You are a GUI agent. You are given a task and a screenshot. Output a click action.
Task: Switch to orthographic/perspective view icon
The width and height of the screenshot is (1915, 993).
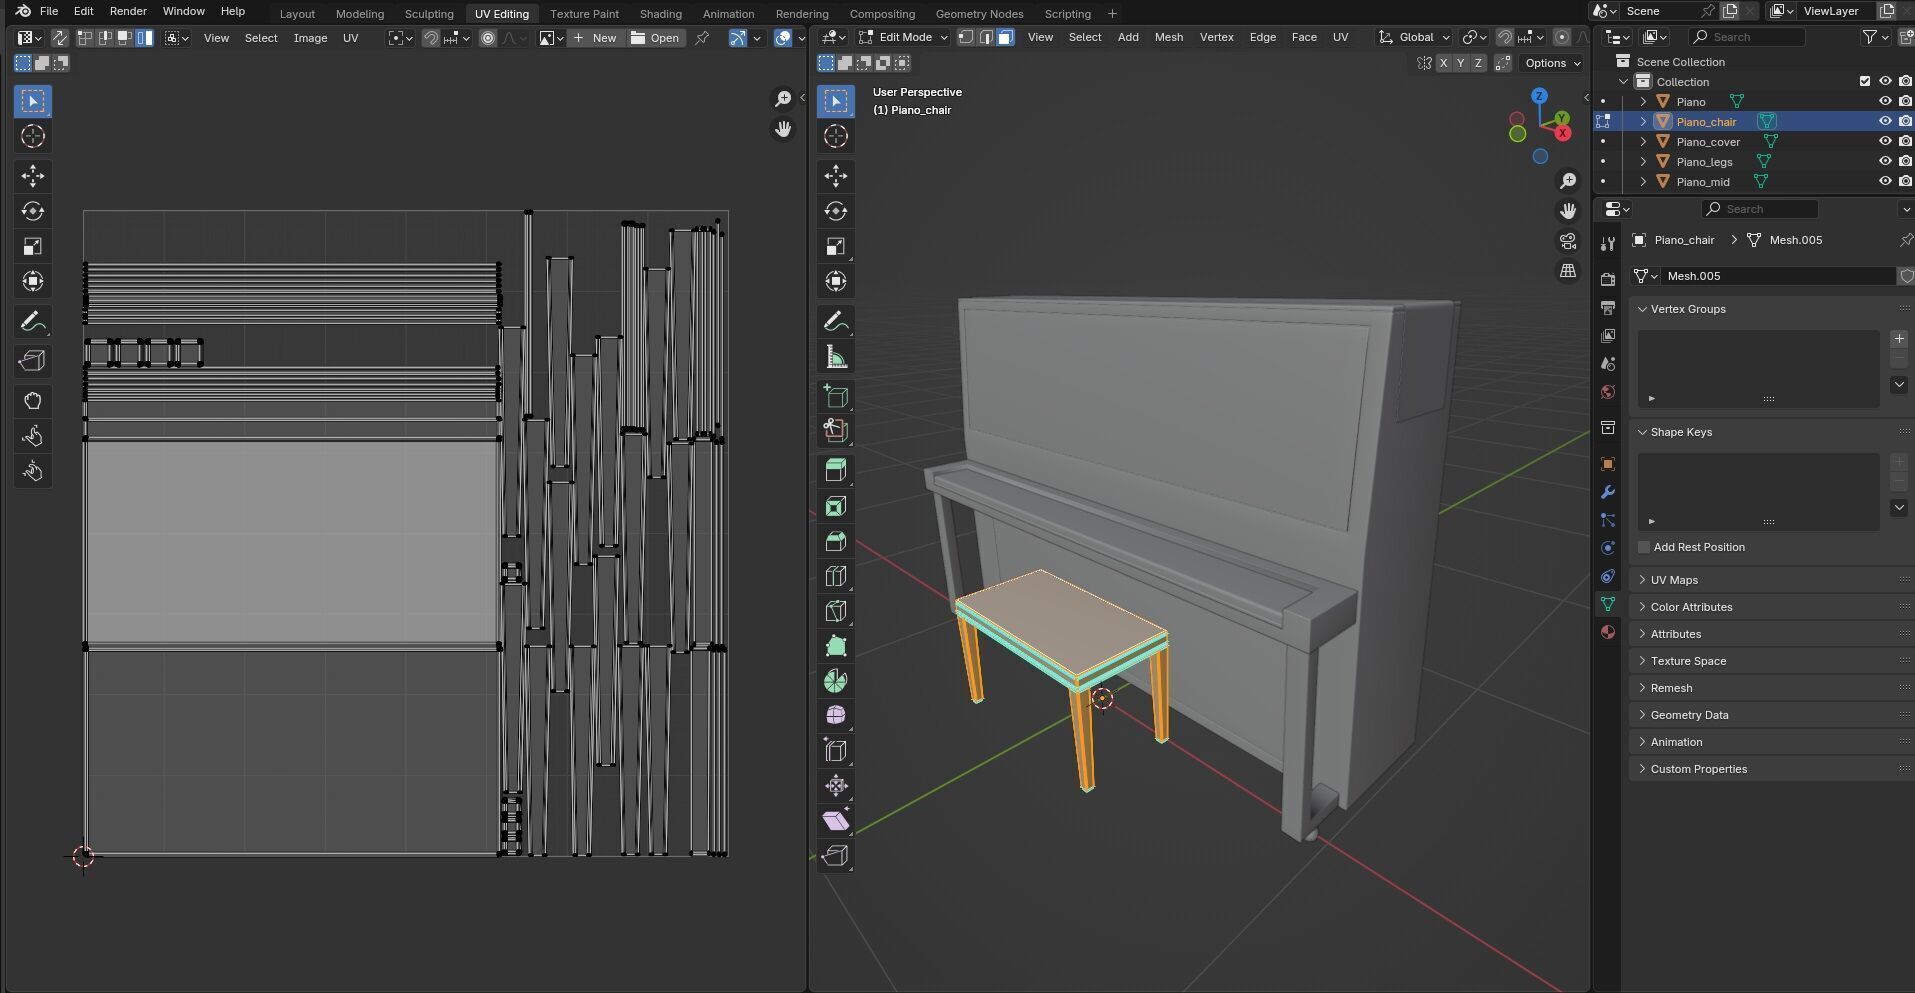(1568, 271)
